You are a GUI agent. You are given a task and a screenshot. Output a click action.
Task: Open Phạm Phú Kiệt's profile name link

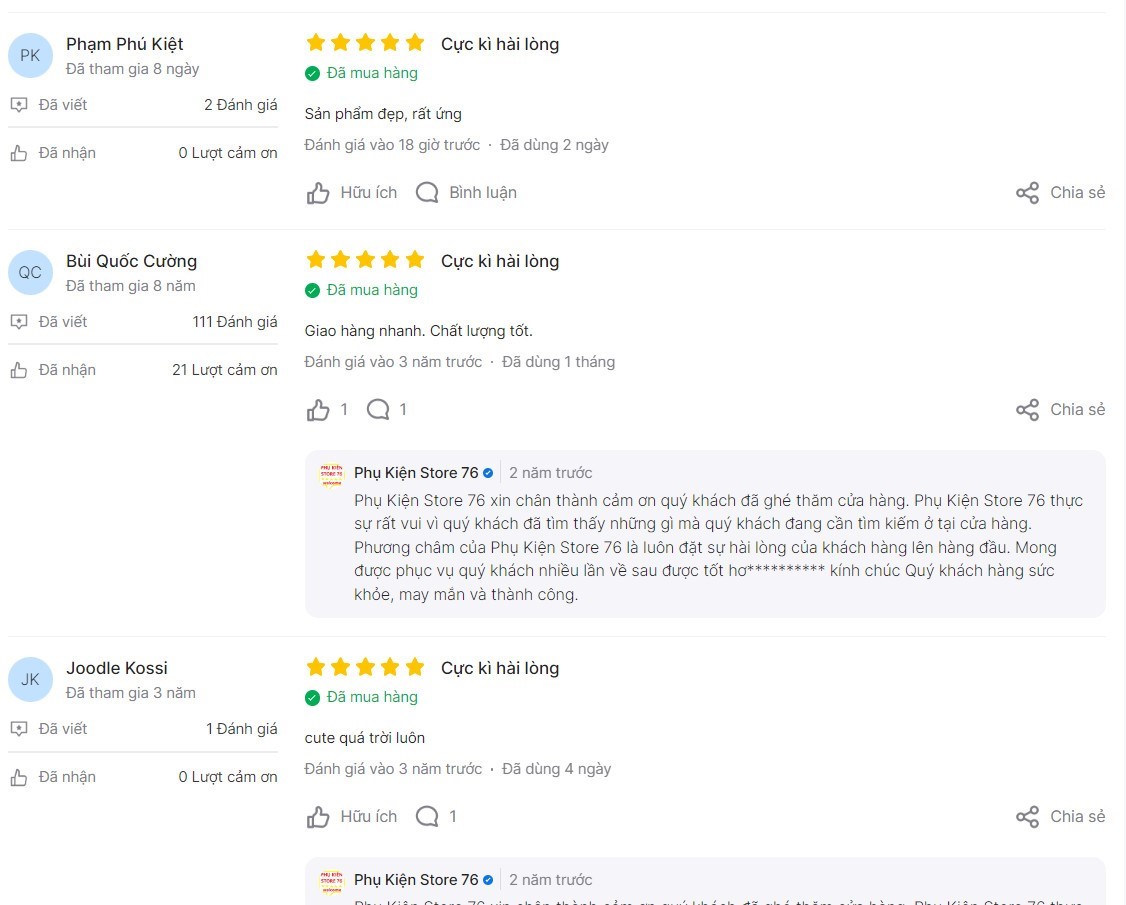coord(125,44)
